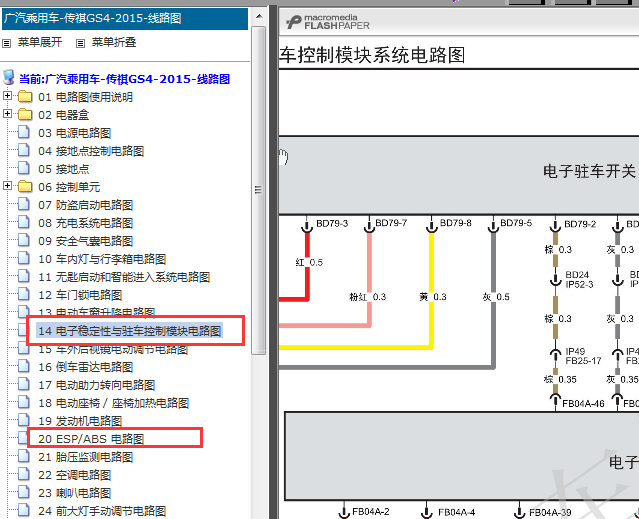The width and height of the screenshot is (639, 519).
Task: Open the current root node 当前:广汽乘用车-传祺GS4-2015-线路图
Action: 125,79
